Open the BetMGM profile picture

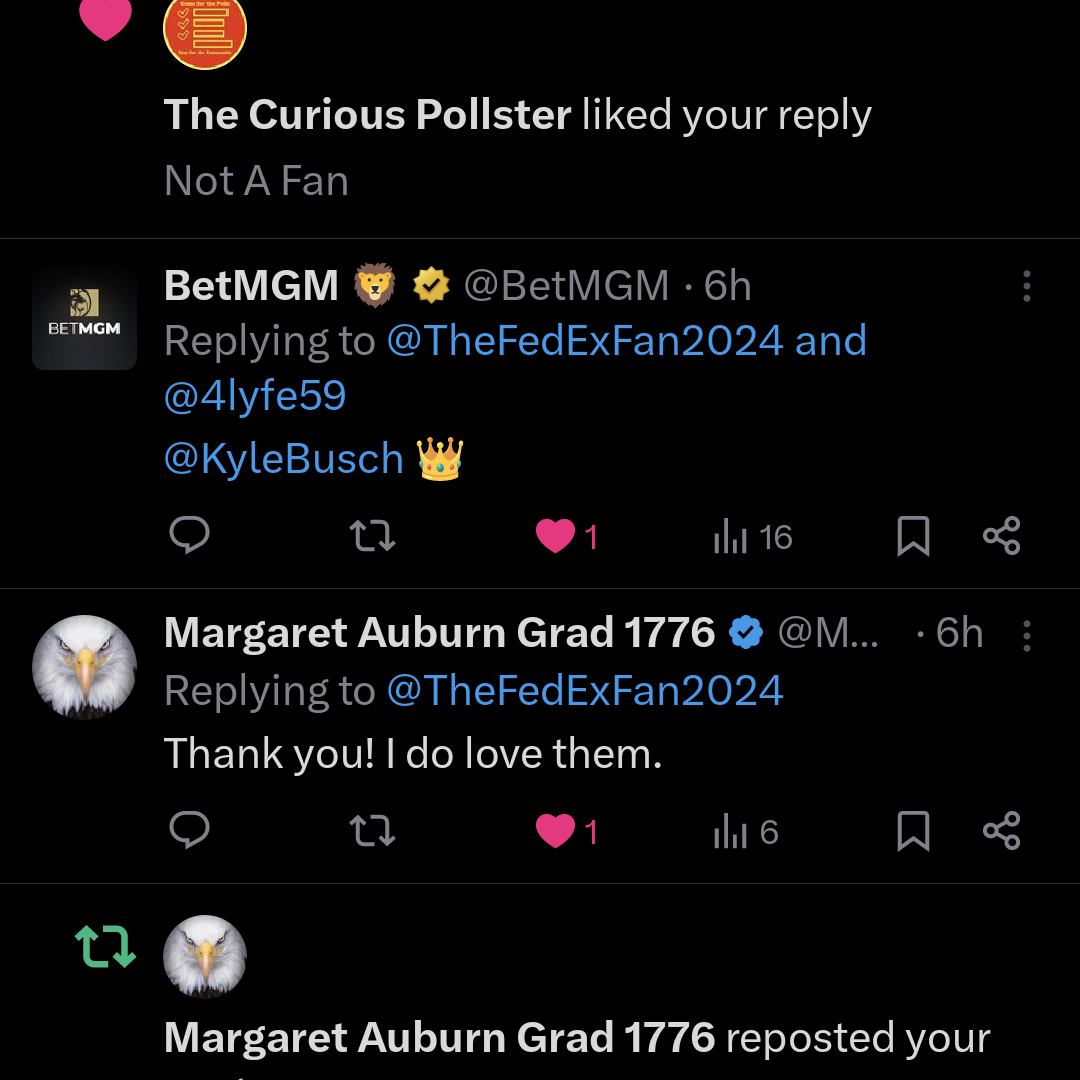[x=84, y=318]
